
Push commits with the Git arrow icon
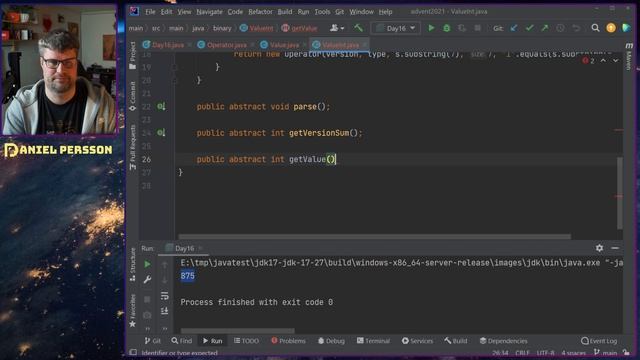click(544, 28)
